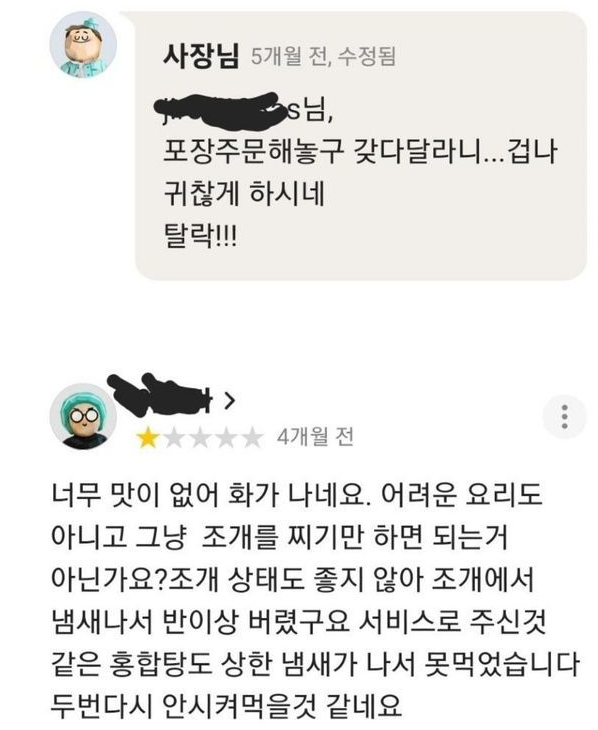598x730 pixels.
Task: Tap the second gray star
Action: pyautogui.click(x=174, y=438)
